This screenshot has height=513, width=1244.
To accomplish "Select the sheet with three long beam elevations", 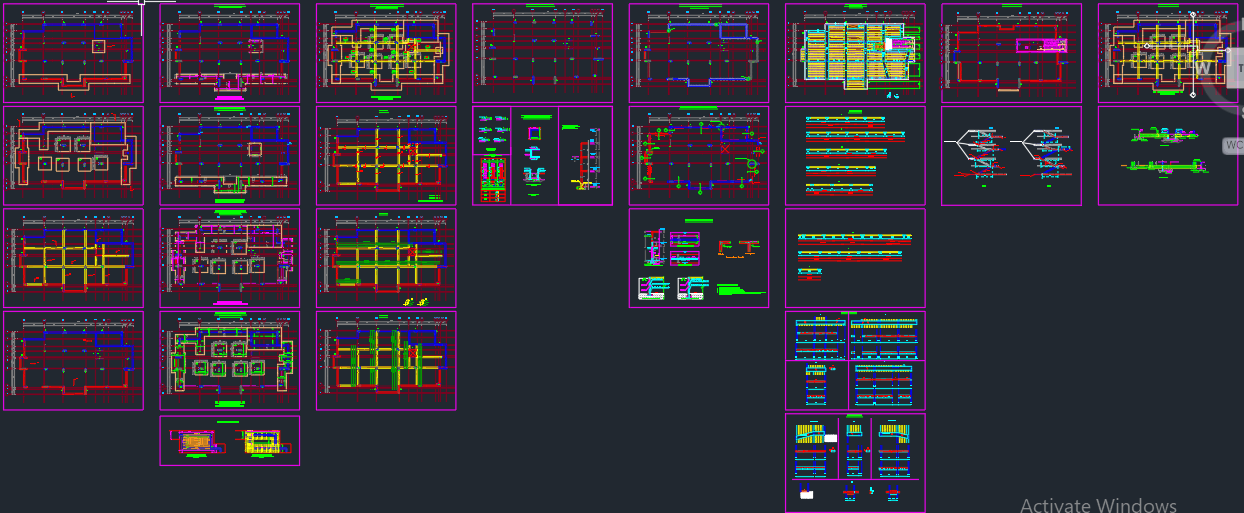I will [x=855, y=257].
